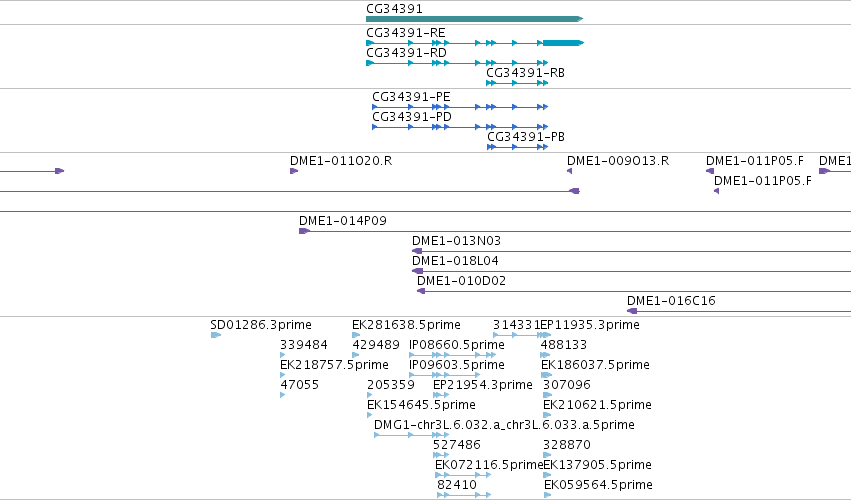Image resolution: width=851 pixels, height=500 pixels.
Task: Select the DME1-011O20.R feature label
Action: pyautogui.click(x=341, y=161)
